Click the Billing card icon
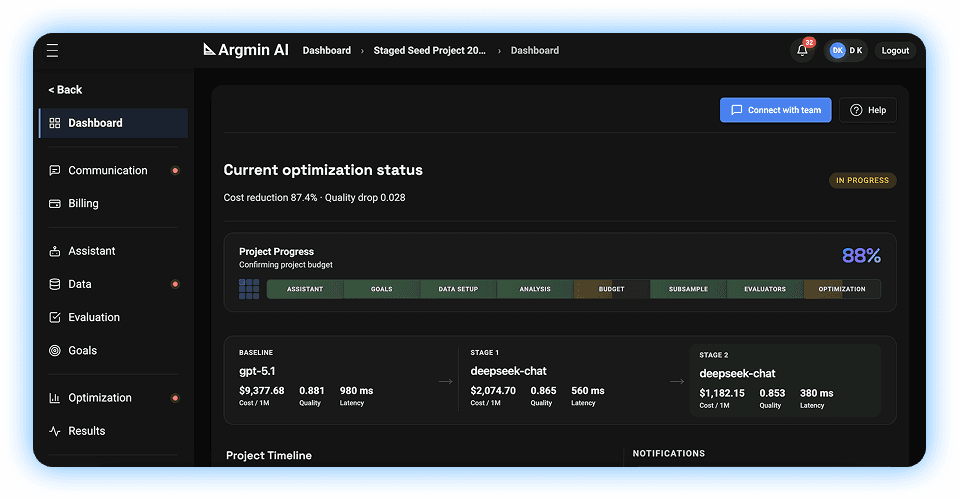This screenshot has height=500, width=959. 54,204
